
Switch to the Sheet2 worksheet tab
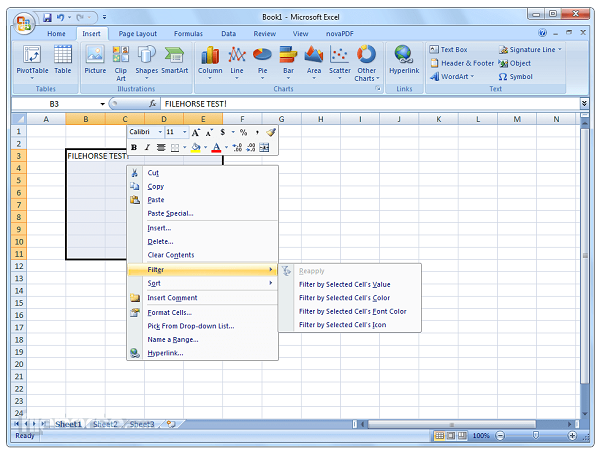pos(105,424)
